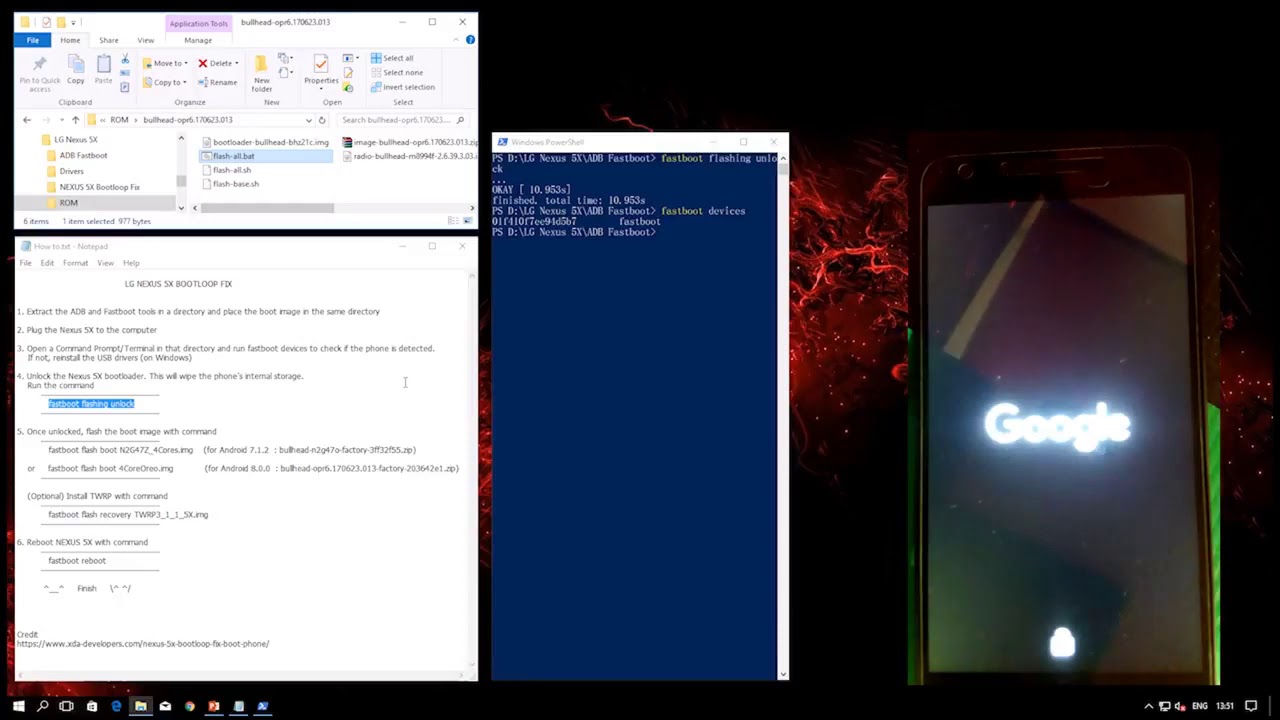Screen dimensions: 1280x720
Task: Switch to large icons view in status bar
Action: (x=470, y=221)
